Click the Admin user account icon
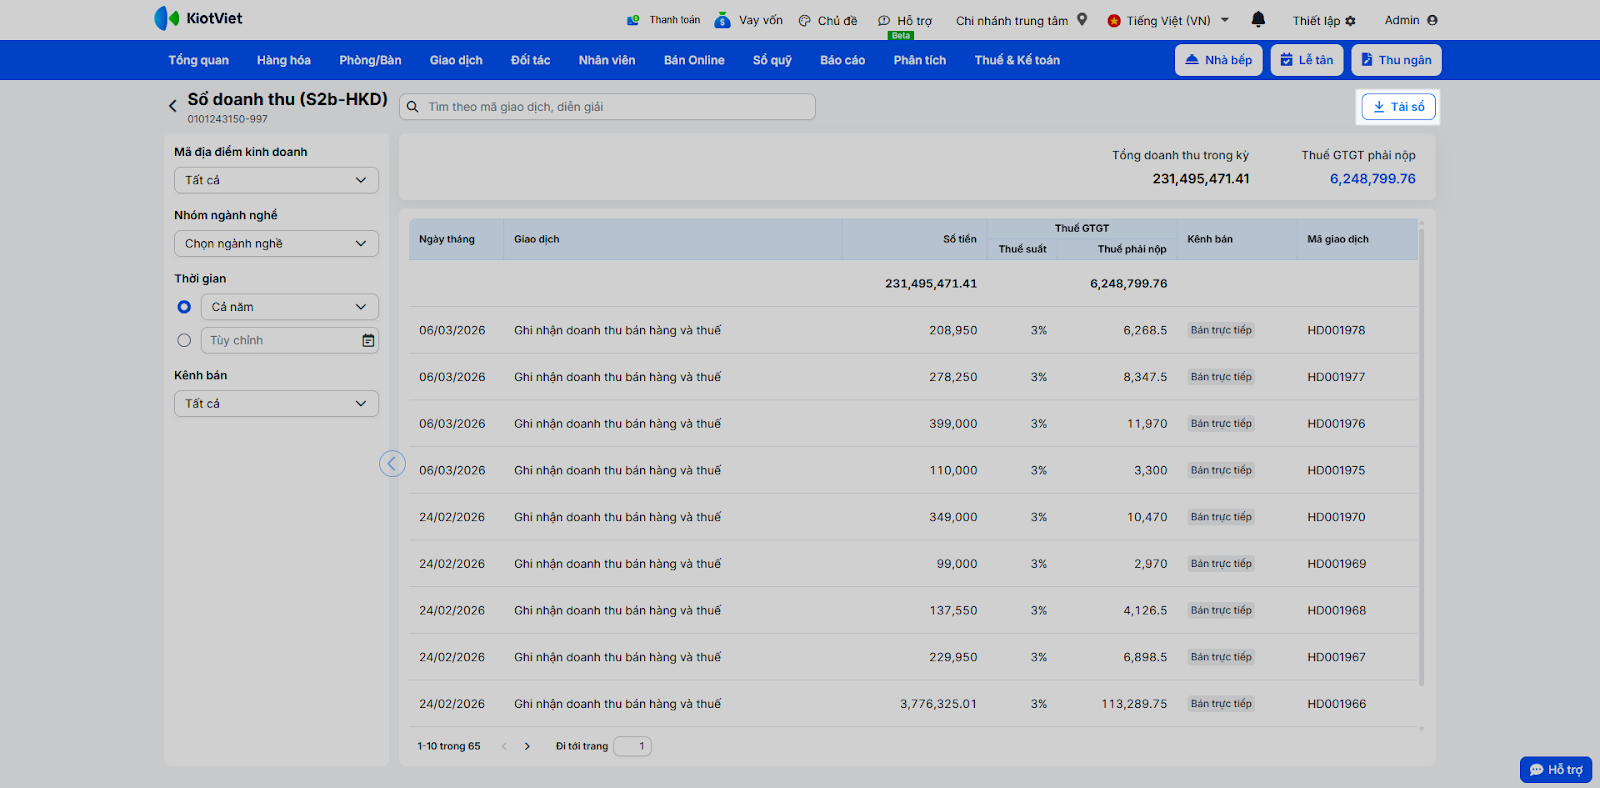 click(1432, 20)
